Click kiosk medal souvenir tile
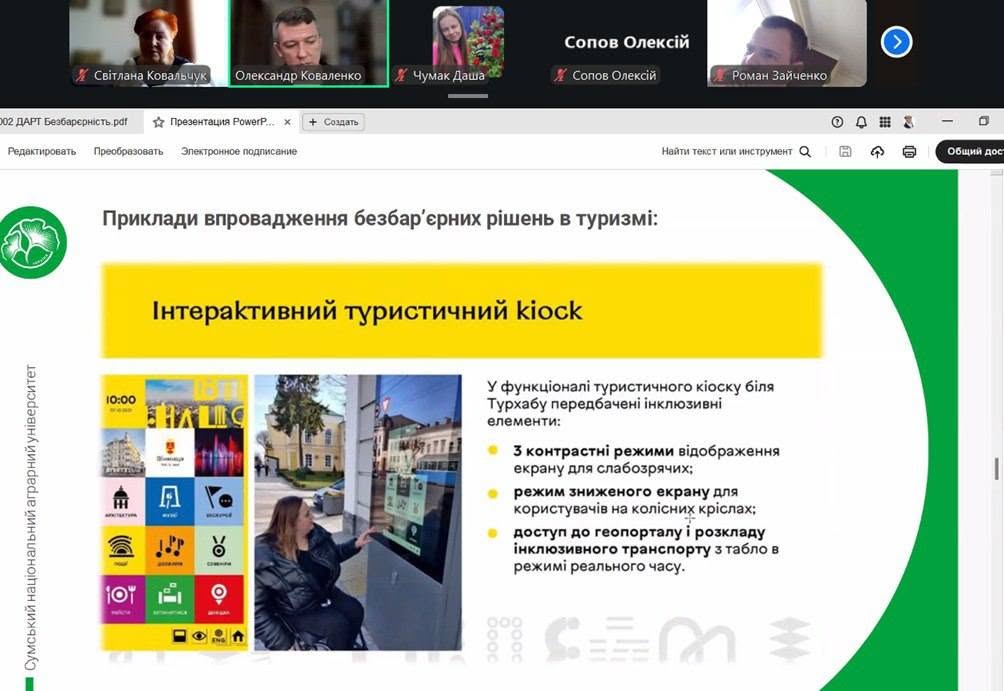The width and height of the screenshot is (1004, 691). point(219,549)
